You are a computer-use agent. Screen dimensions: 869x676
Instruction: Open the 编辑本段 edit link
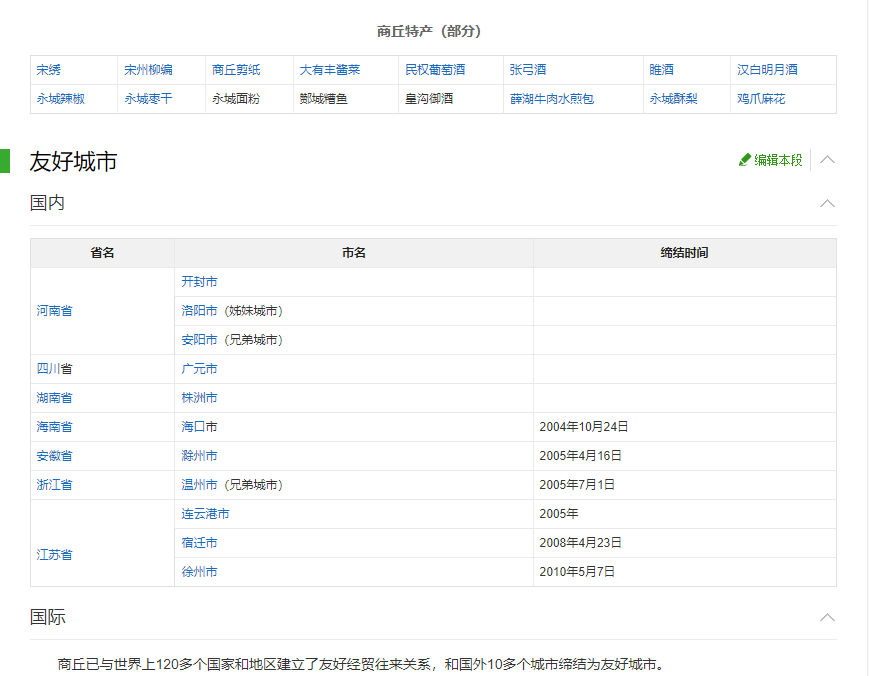[x=778, y=160]
